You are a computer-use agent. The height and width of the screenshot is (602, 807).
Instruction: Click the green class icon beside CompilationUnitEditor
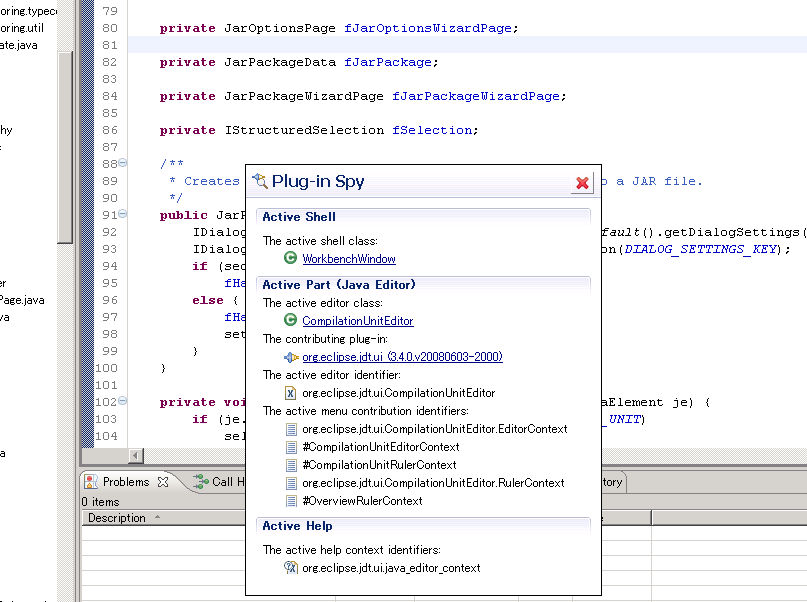point(290,320)
